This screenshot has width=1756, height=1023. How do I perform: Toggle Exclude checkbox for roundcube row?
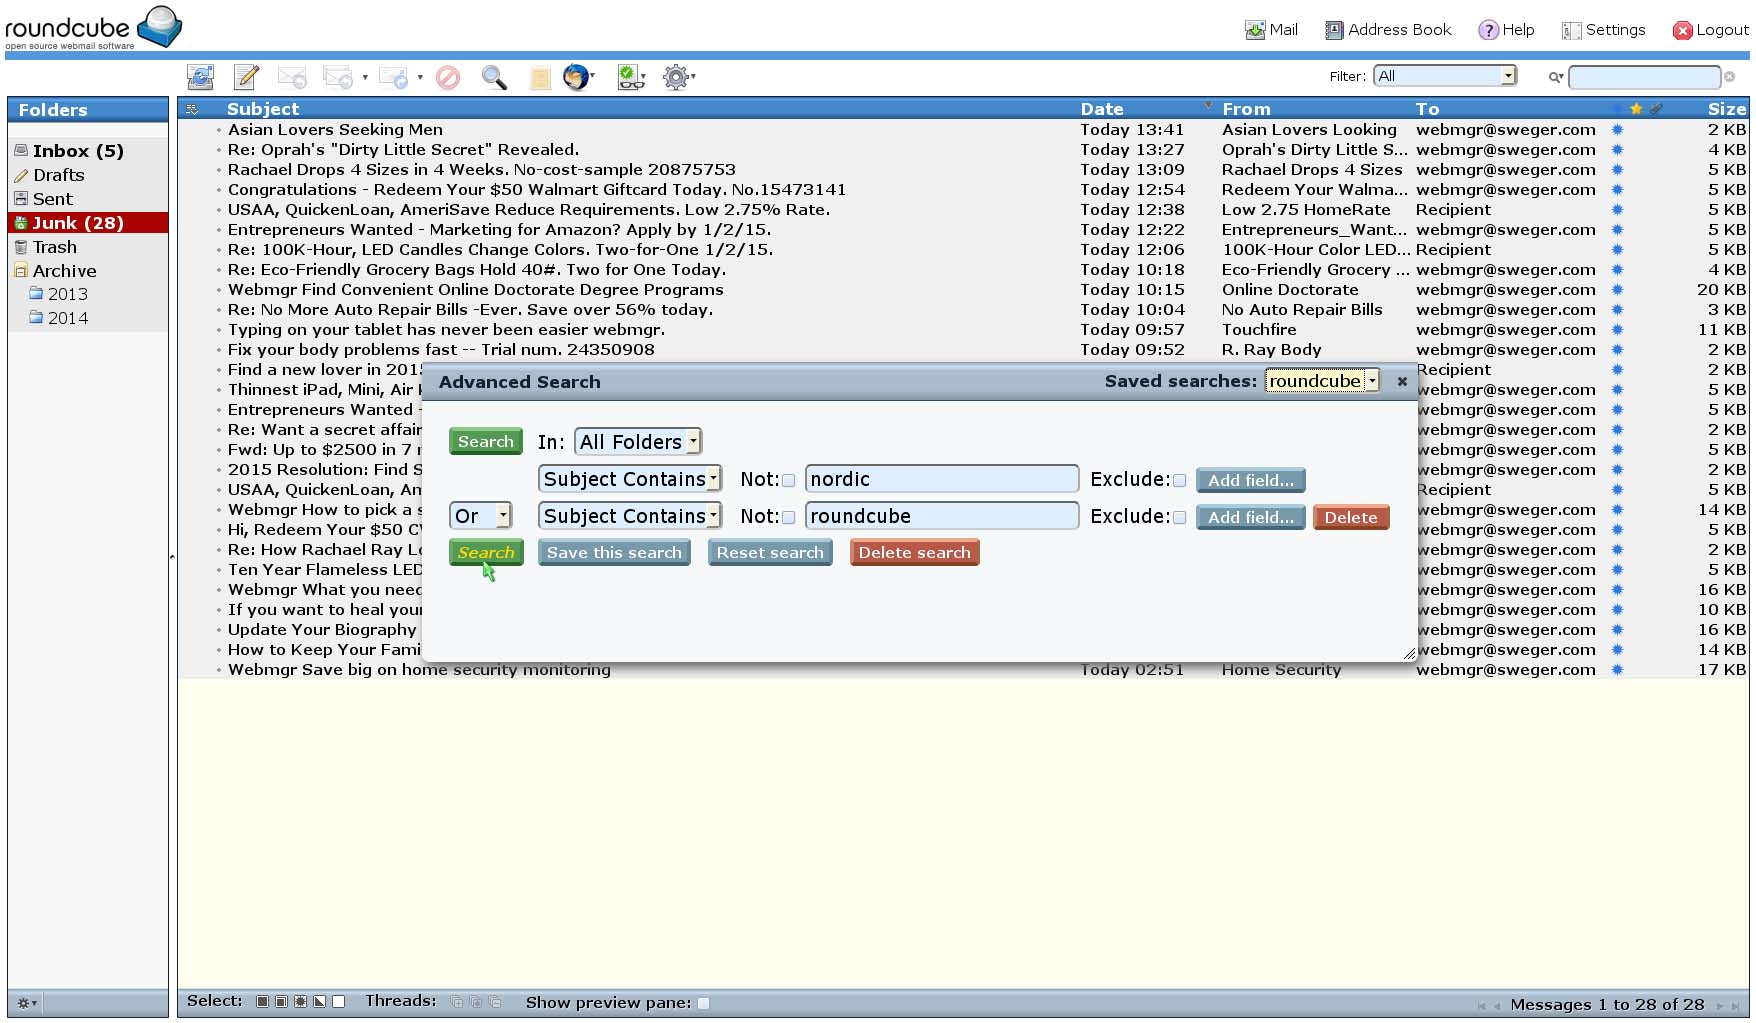1179,518
